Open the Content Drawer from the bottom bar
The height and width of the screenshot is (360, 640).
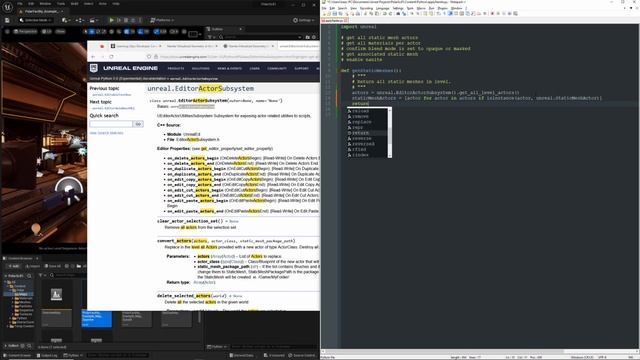pos(18,356)
